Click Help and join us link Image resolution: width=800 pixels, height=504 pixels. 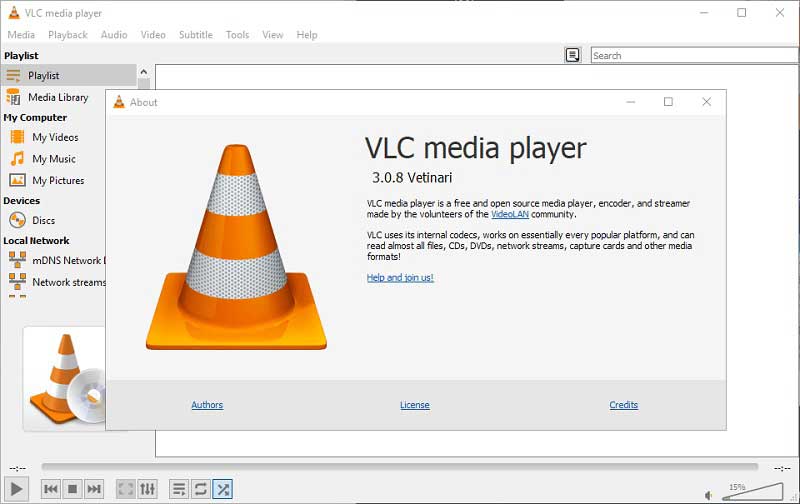(400, 278)
